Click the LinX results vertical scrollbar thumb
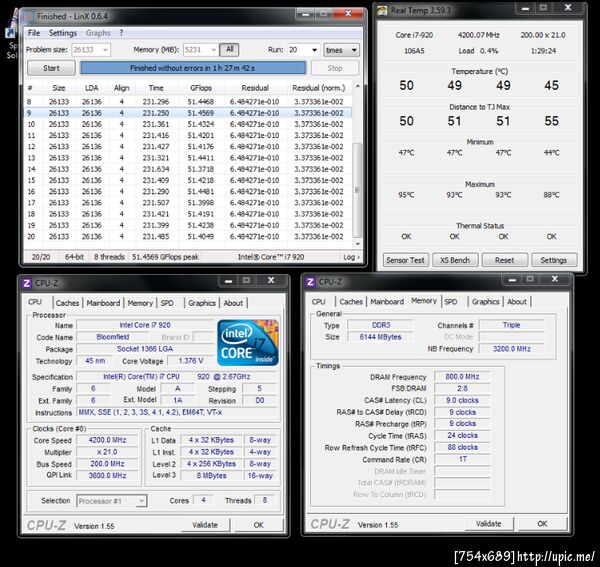Screen dimensions: 600x567 (357, 190)
